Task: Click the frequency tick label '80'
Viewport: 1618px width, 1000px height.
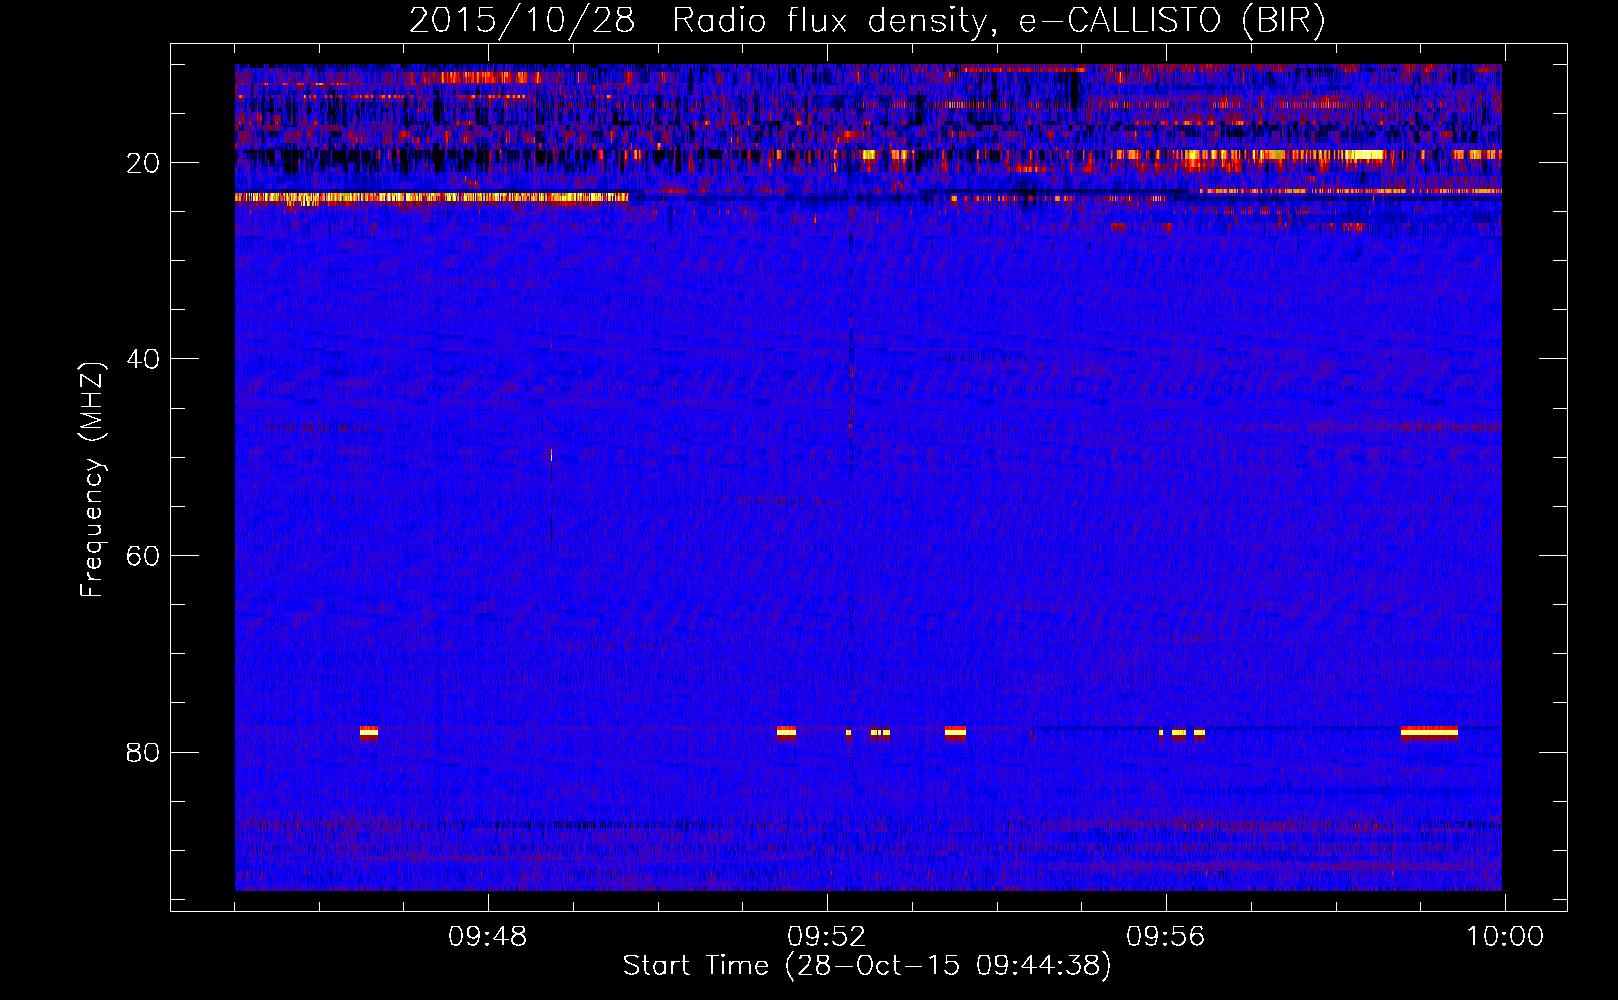Action: pyautogui.click(x=143, y=752)
